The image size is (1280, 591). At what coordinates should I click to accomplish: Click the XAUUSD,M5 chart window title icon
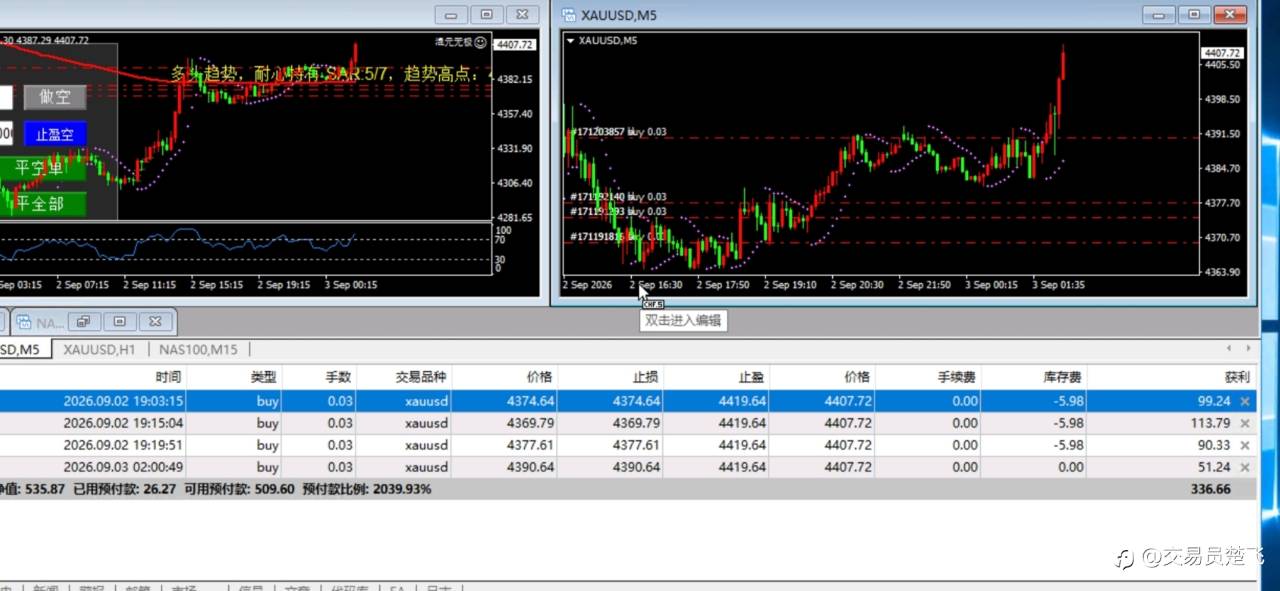(x=569, y=15)
